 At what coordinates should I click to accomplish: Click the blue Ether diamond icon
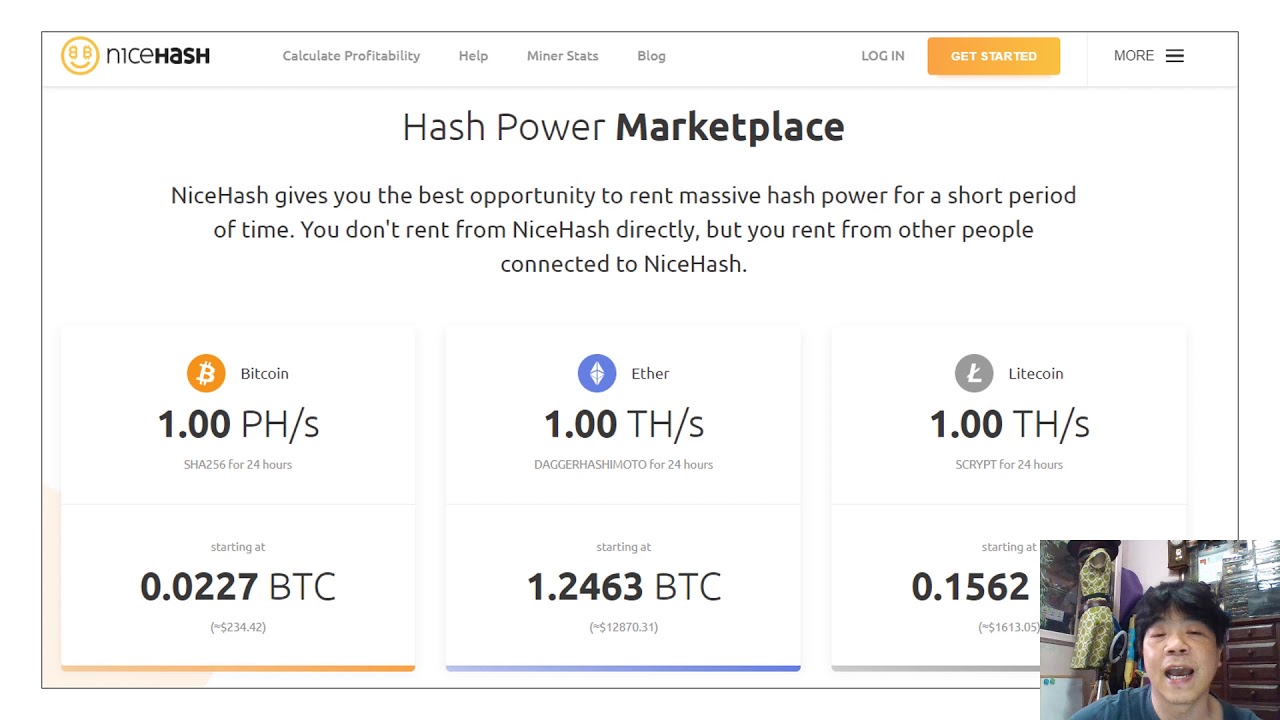point(597,373)
